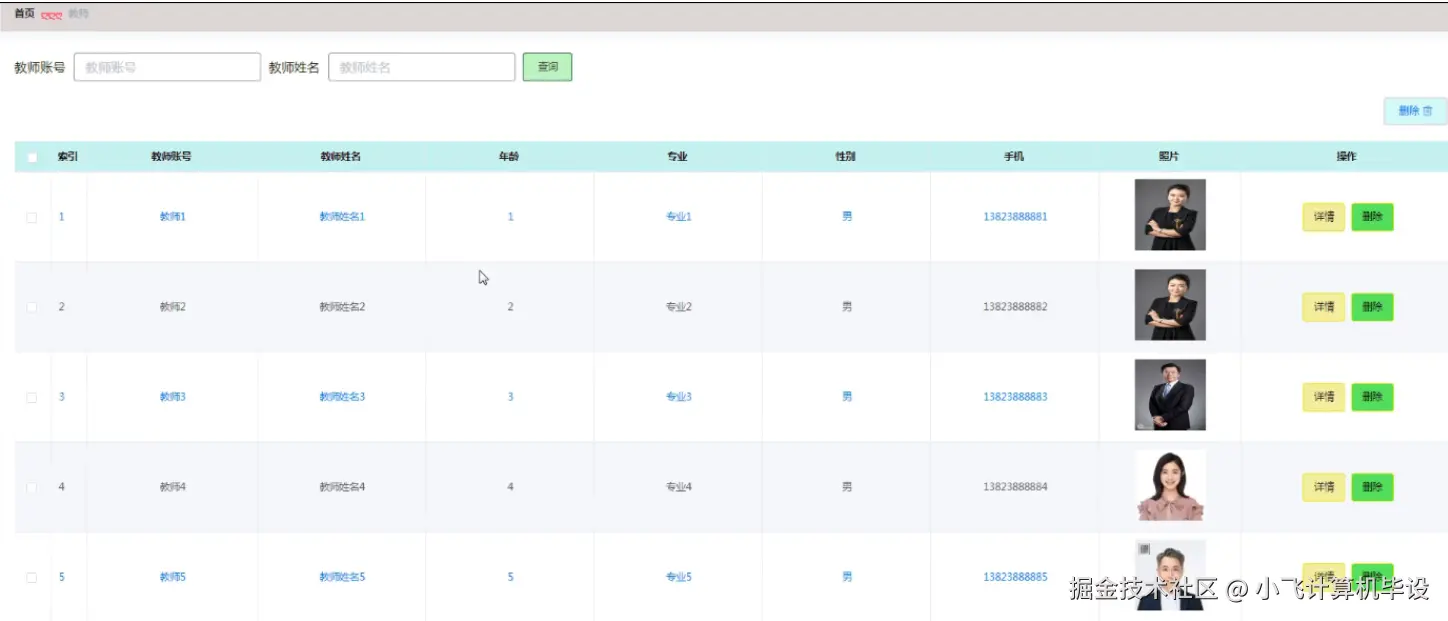
Task: Click phone number 13823888882
Action: click(x=1015, y=307)
